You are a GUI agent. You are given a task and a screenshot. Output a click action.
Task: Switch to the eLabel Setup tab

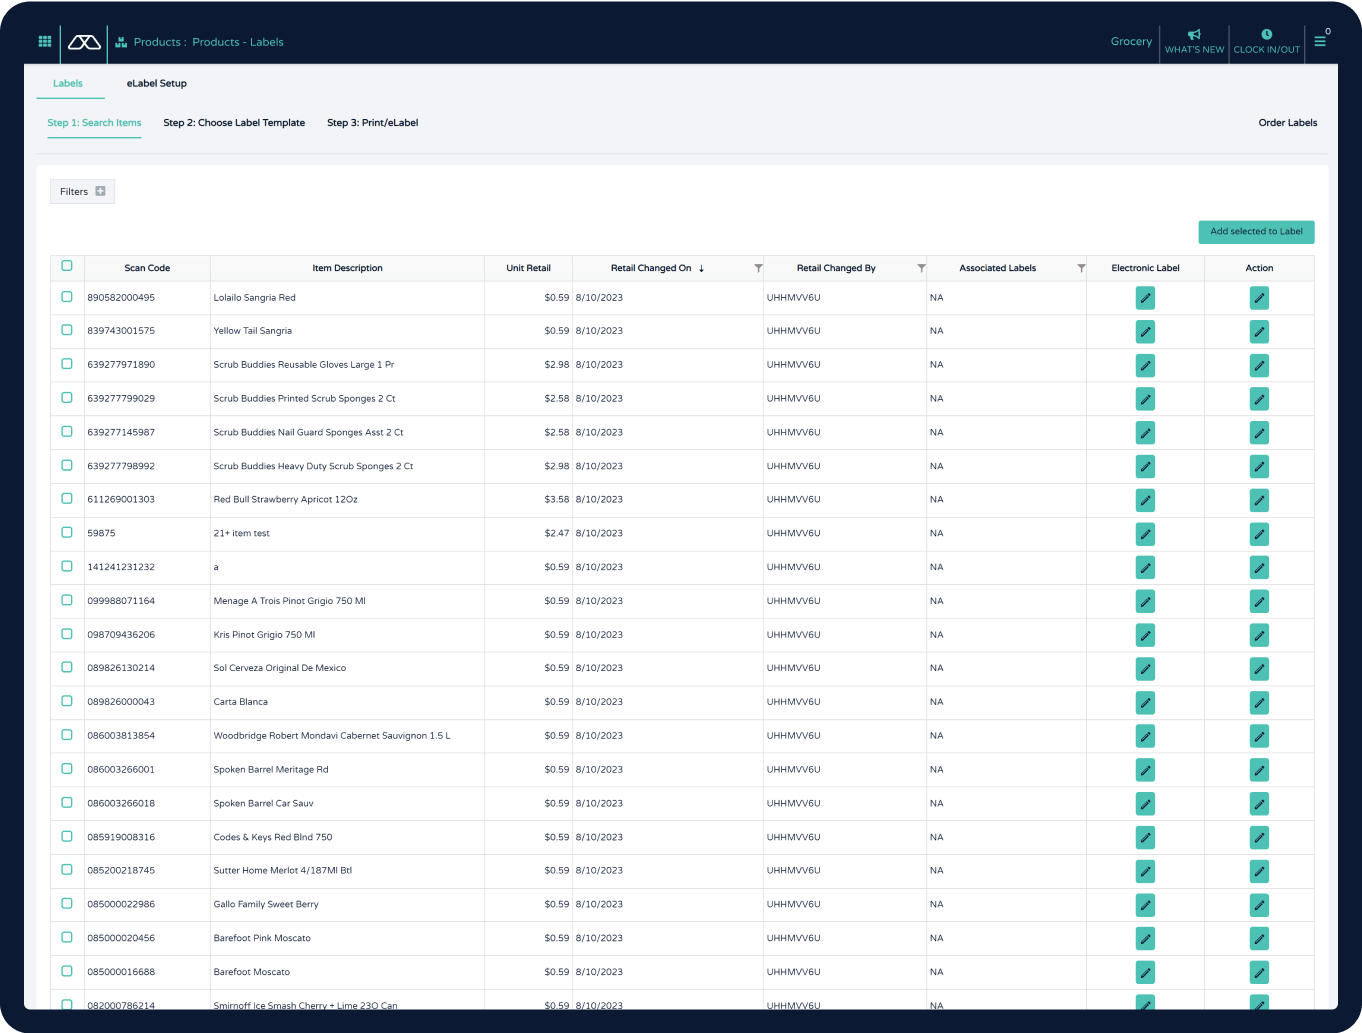(x=156, y=84)
